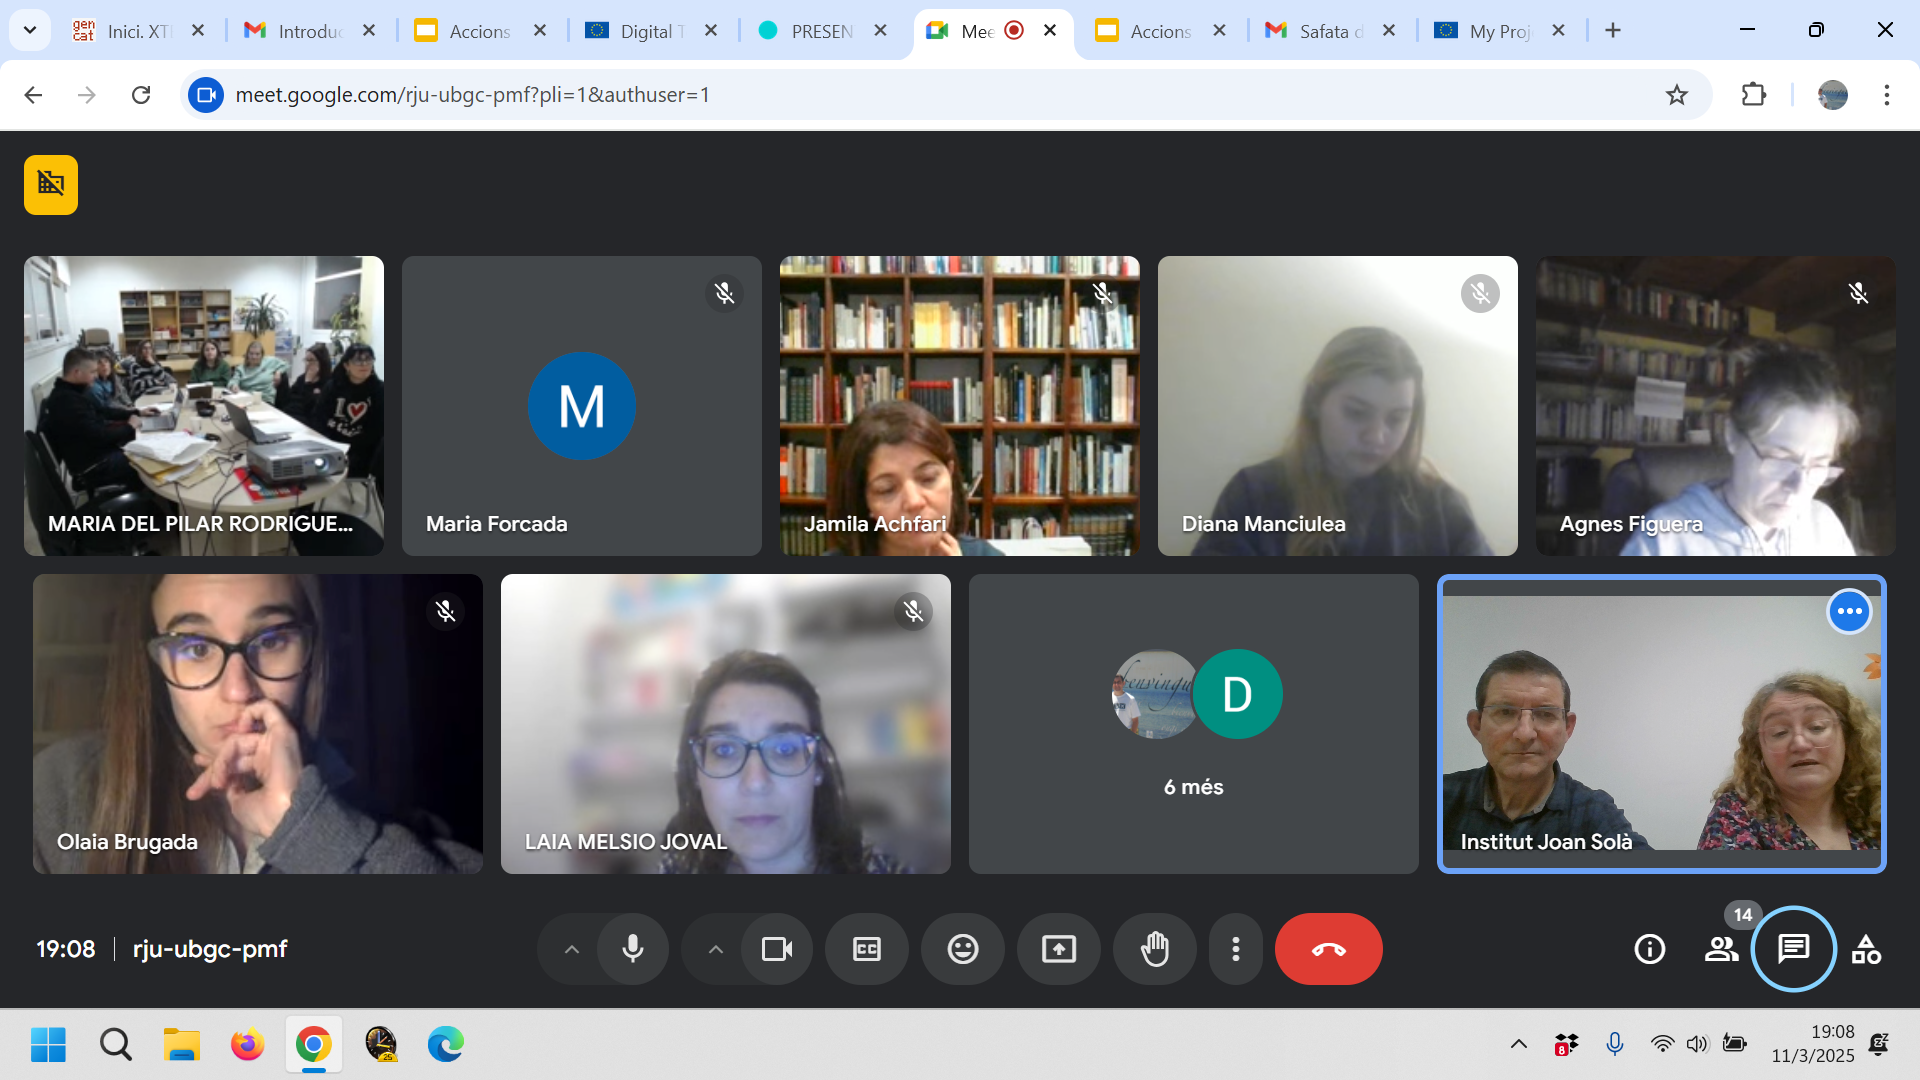Open meeting details info icon
The image size is (1920, 1080).
point(1650,949)
